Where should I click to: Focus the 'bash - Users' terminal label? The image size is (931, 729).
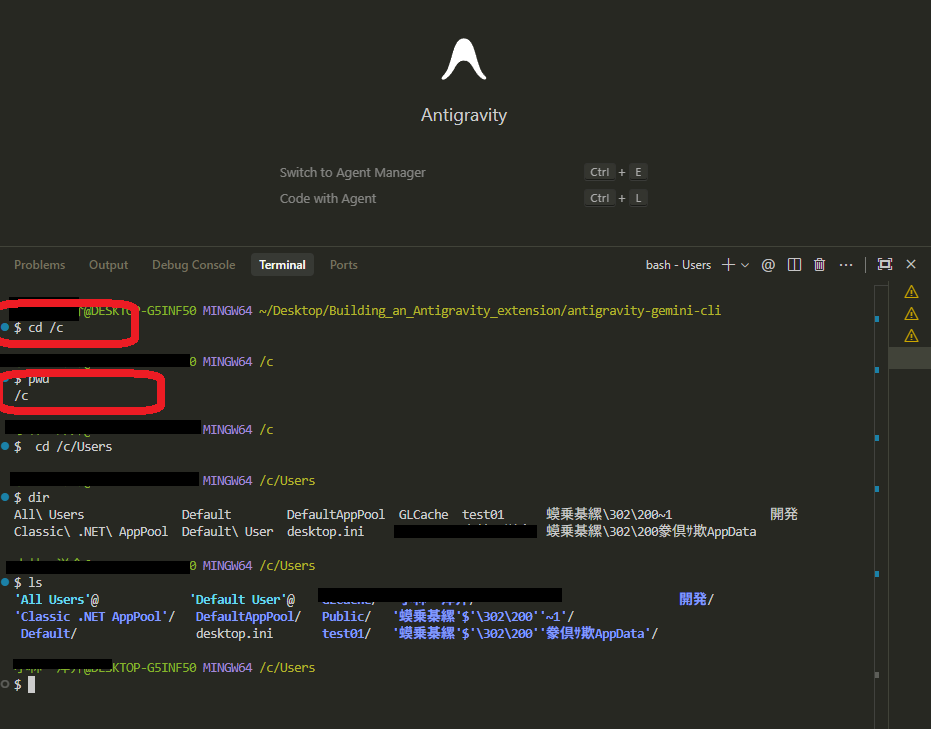pos(678,265)
